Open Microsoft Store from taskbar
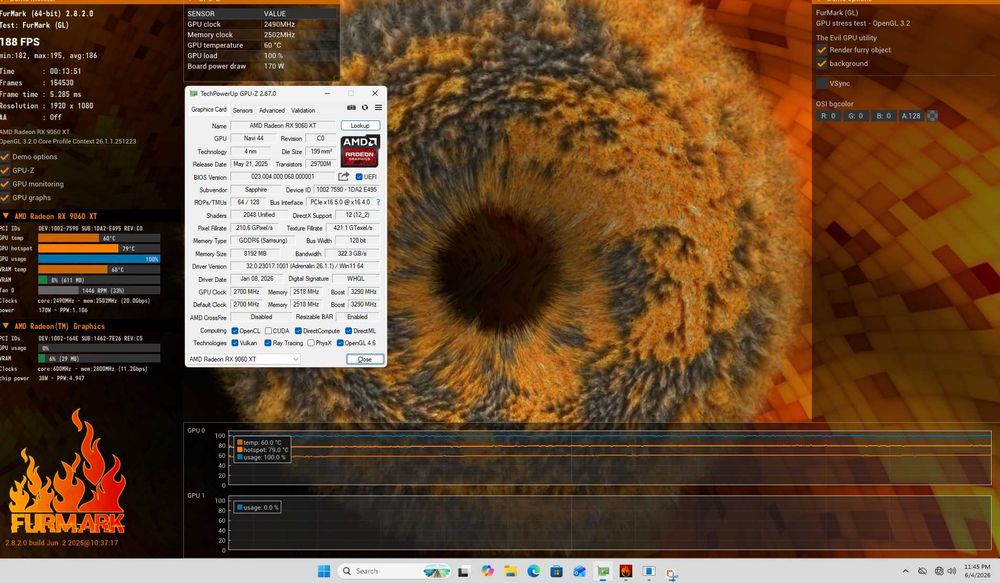 [x=556, y=571]
